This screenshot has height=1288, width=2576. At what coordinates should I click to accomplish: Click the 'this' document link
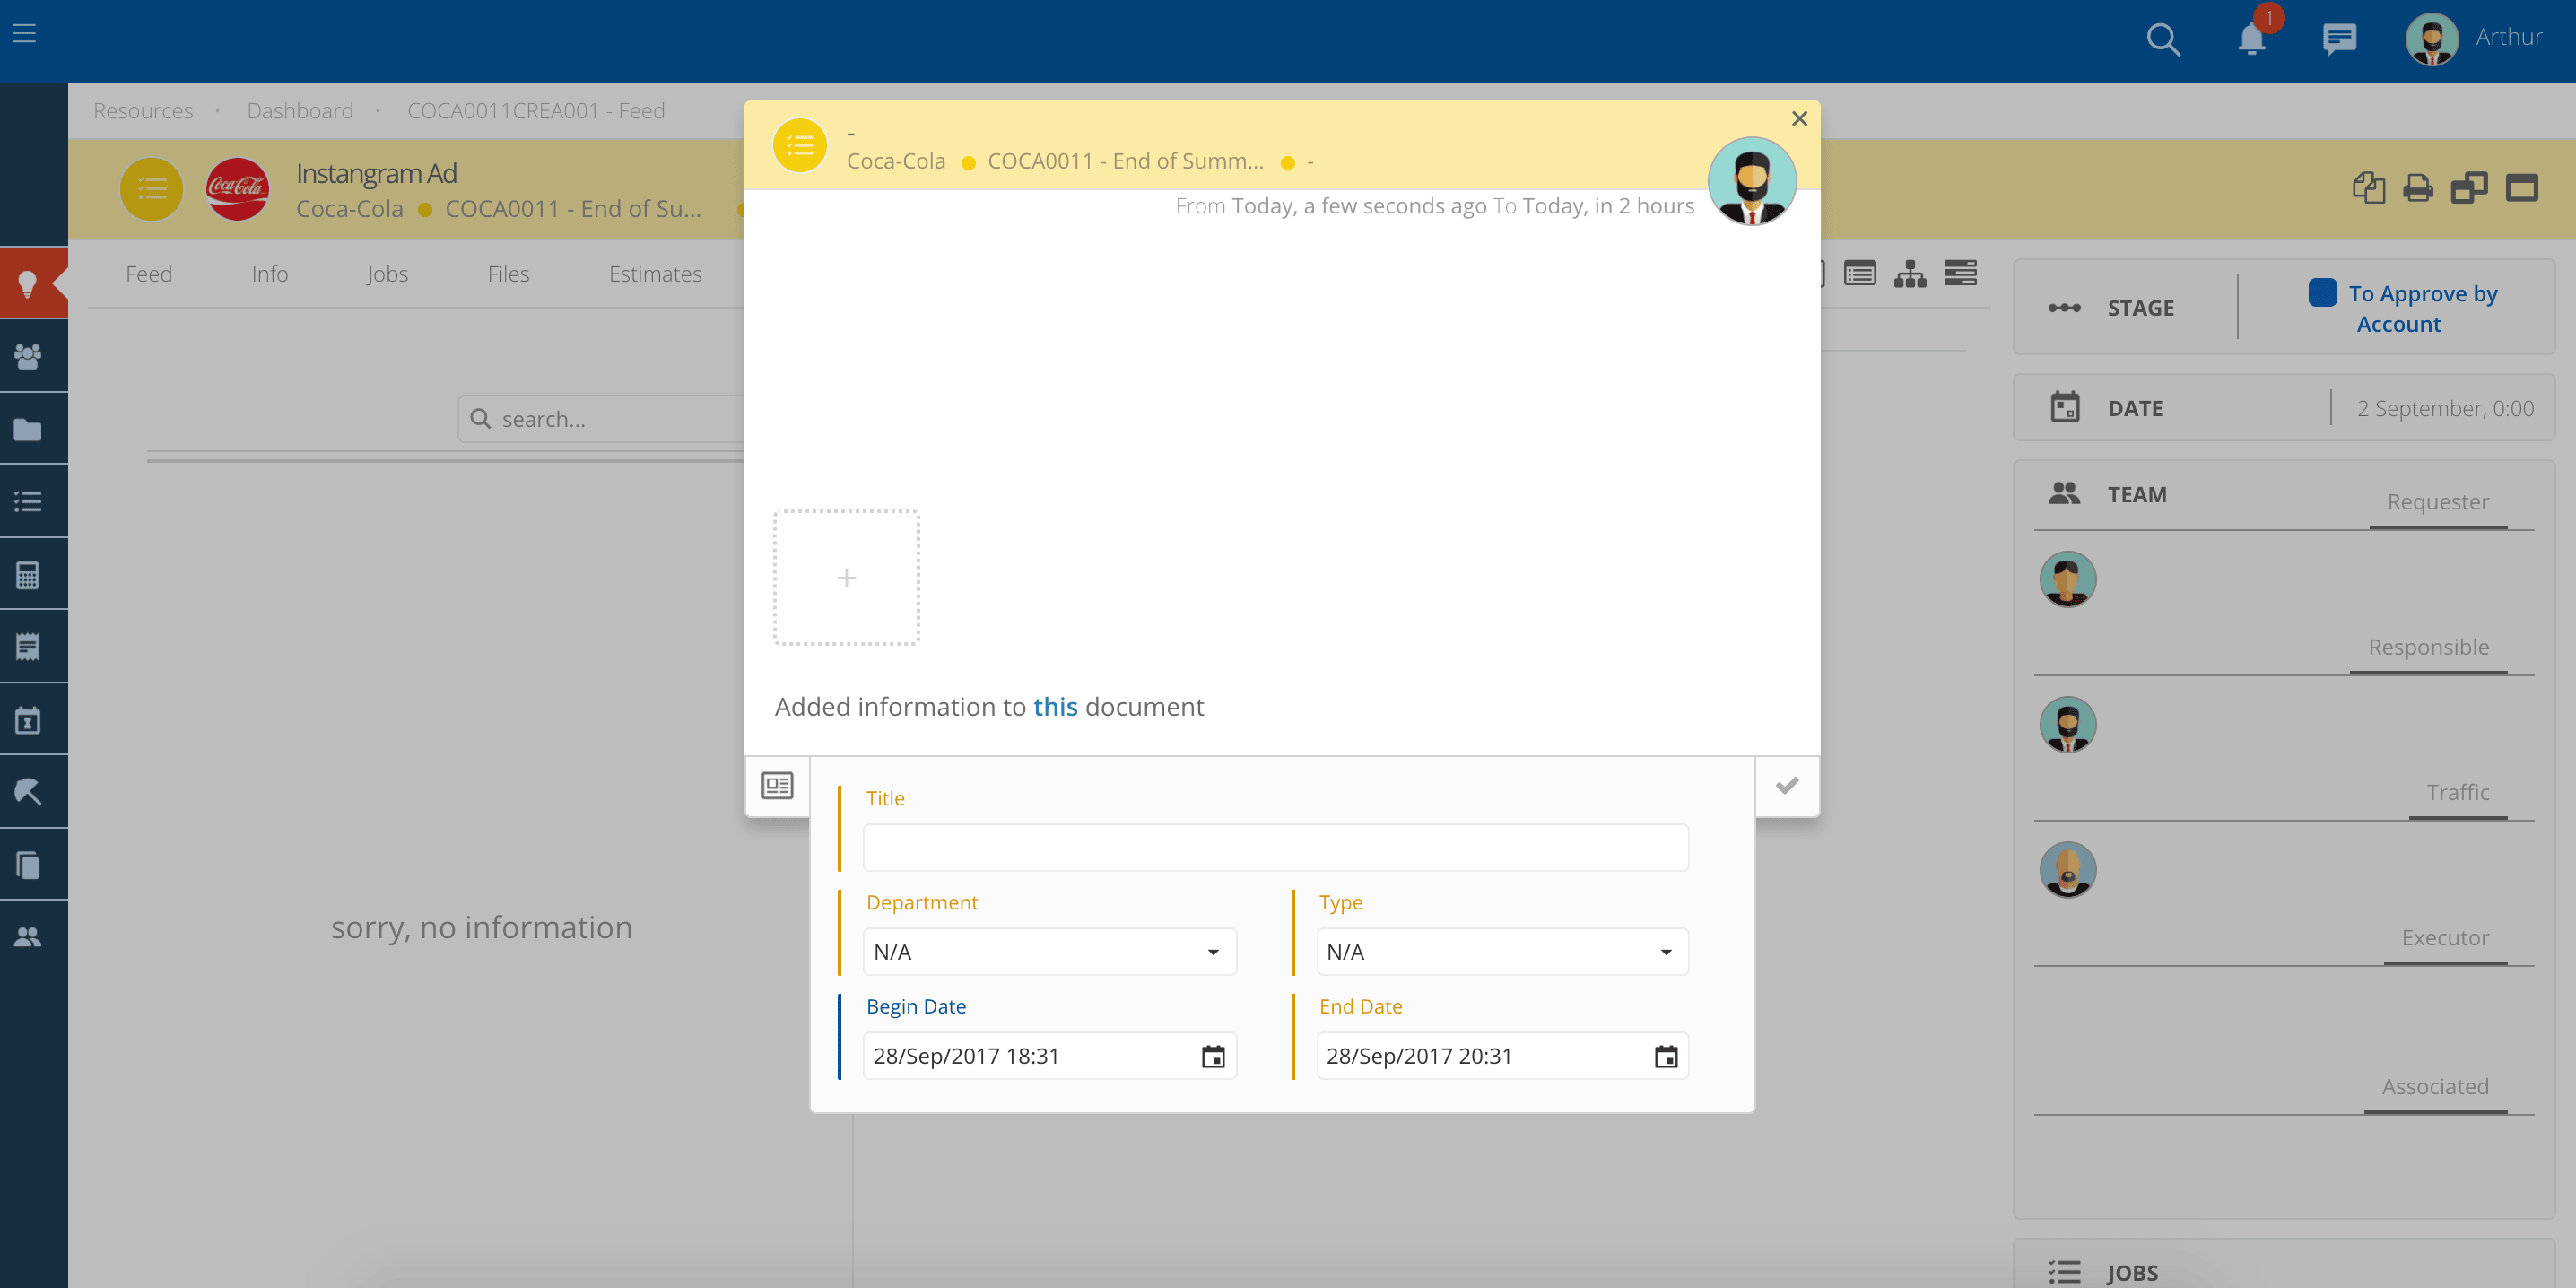point(1055,707)
